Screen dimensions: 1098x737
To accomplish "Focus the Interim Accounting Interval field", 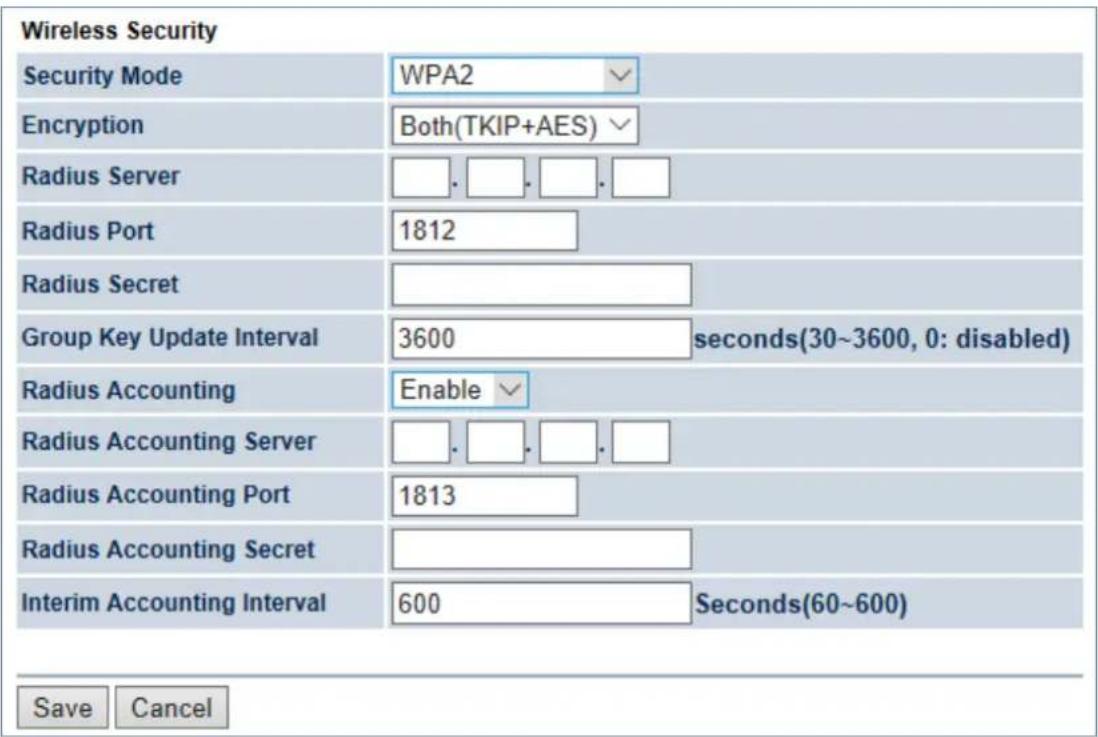I will 541,603.
